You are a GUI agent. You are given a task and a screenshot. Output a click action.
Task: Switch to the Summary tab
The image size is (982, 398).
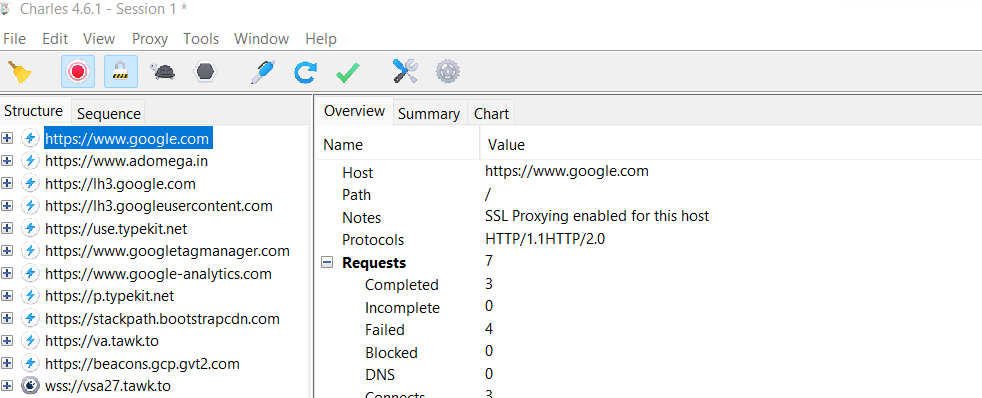point(429,114)
